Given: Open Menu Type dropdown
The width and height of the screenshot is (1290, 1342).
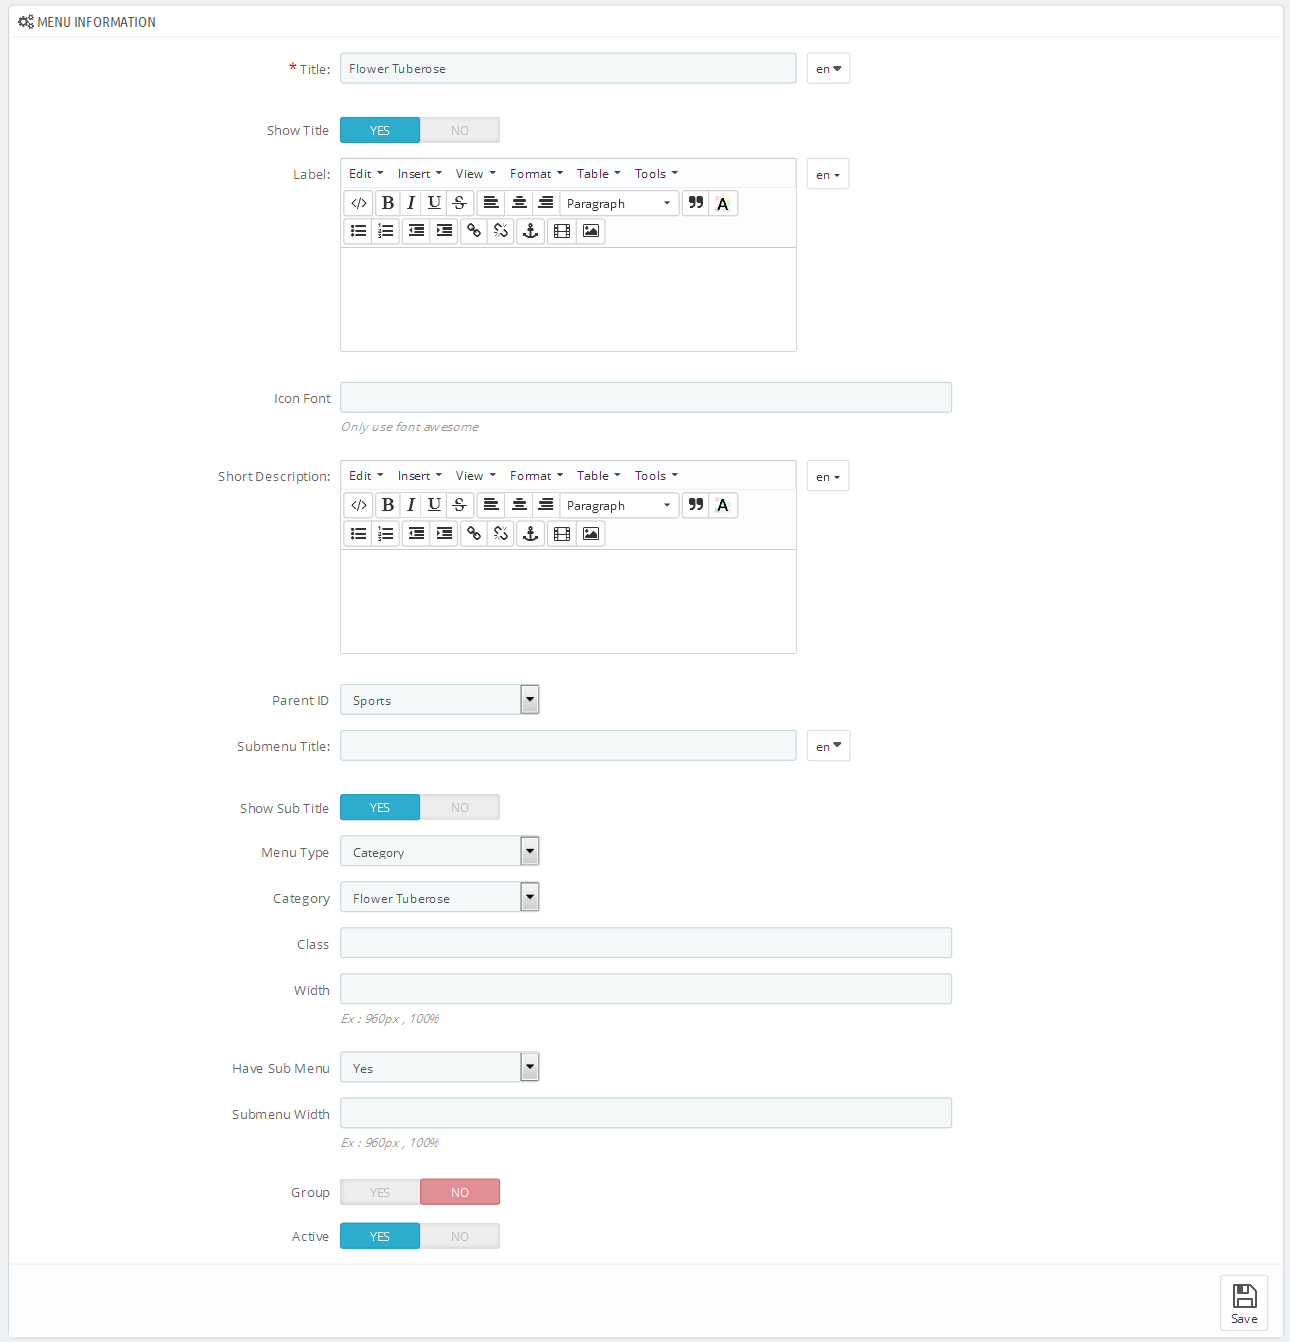Looking at the screenshot, I should (x=440, y=852).
